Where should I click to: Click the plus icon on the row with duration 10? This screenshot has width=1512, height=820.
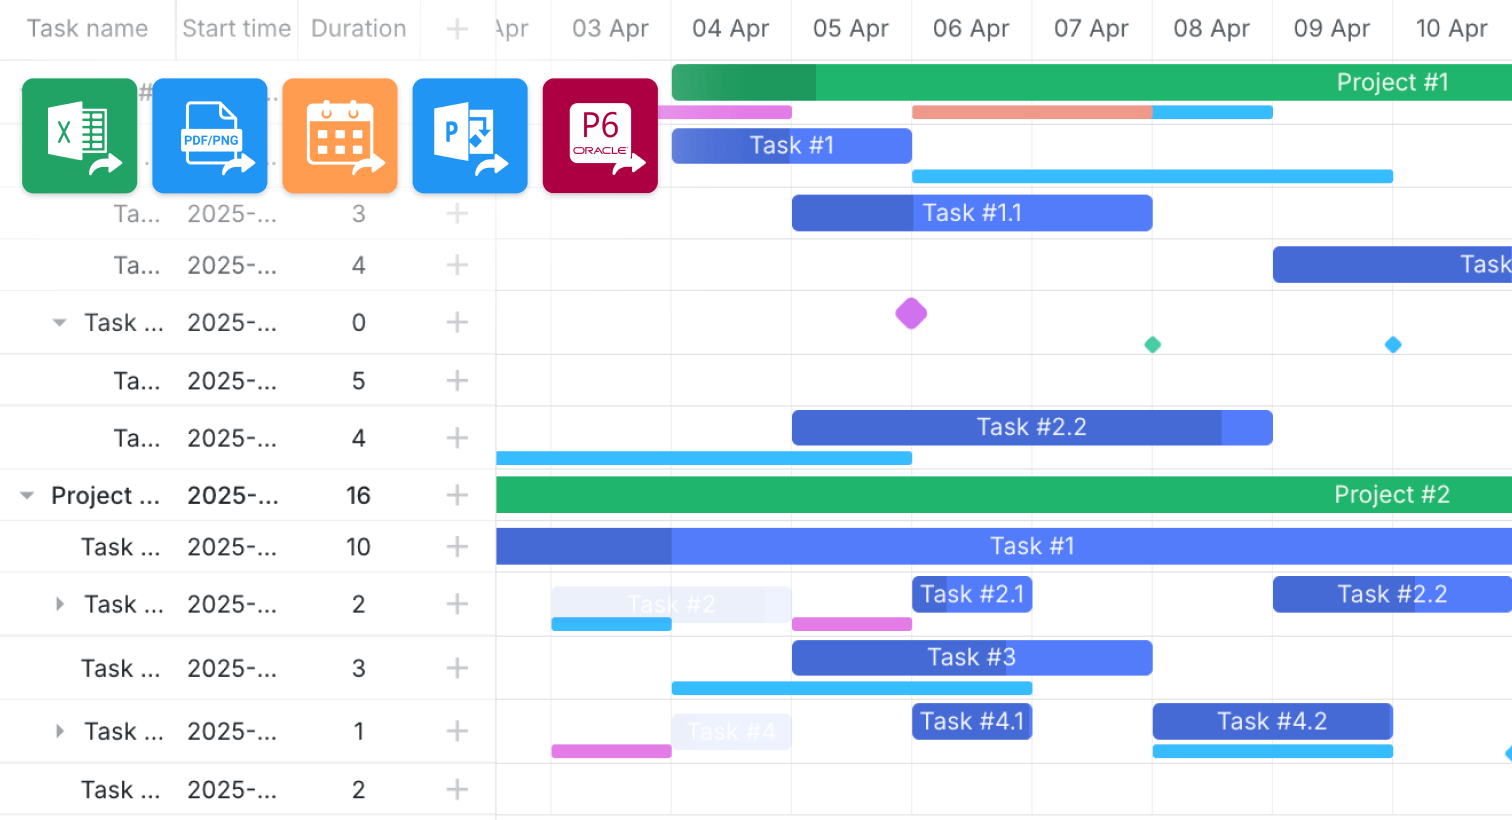456,546
